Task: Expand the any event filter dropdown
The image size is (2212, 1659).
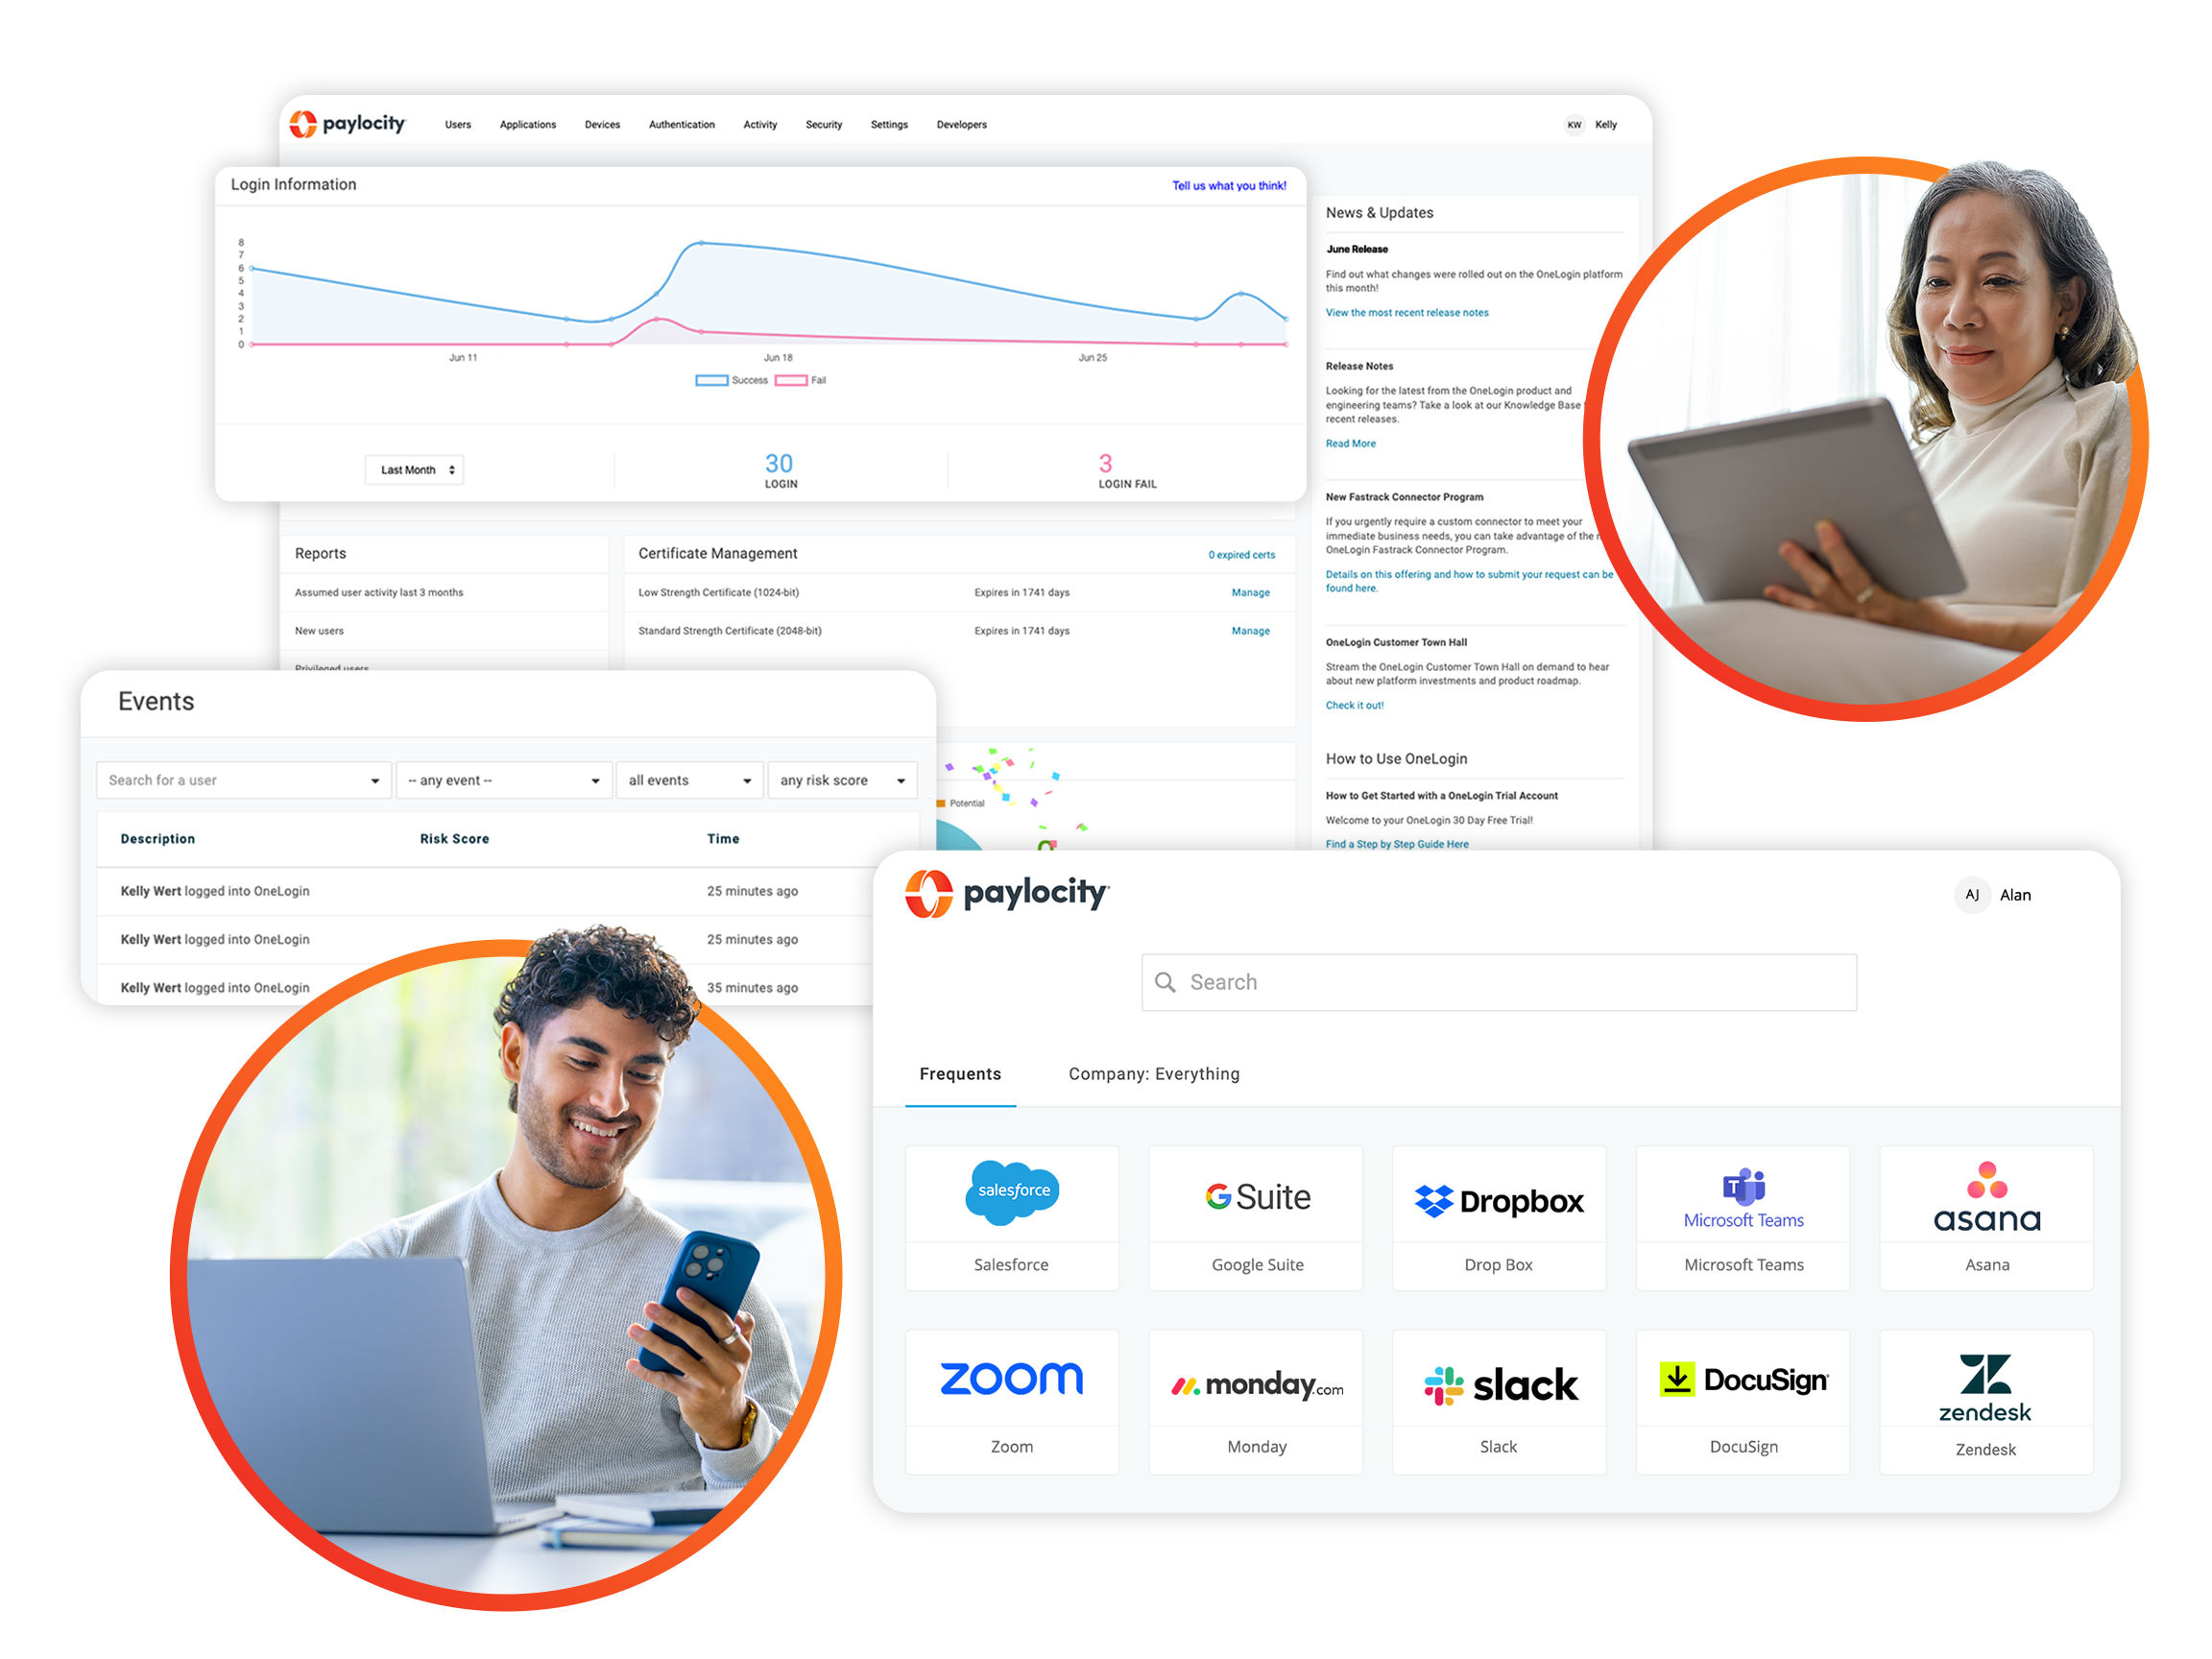Action: click(503, 780)
